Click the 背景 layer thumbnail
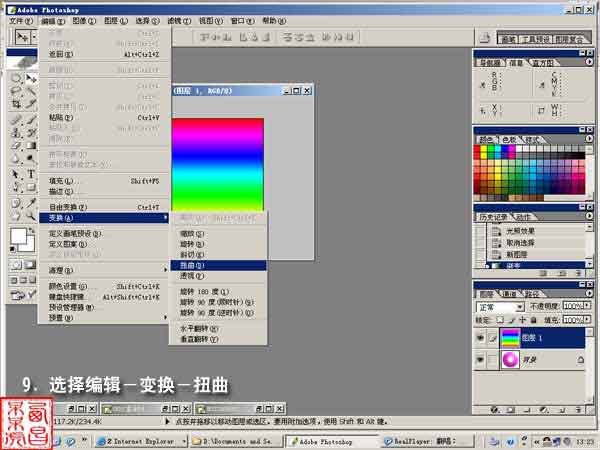This screenshot has height=450, width=600. click(510, 360)
